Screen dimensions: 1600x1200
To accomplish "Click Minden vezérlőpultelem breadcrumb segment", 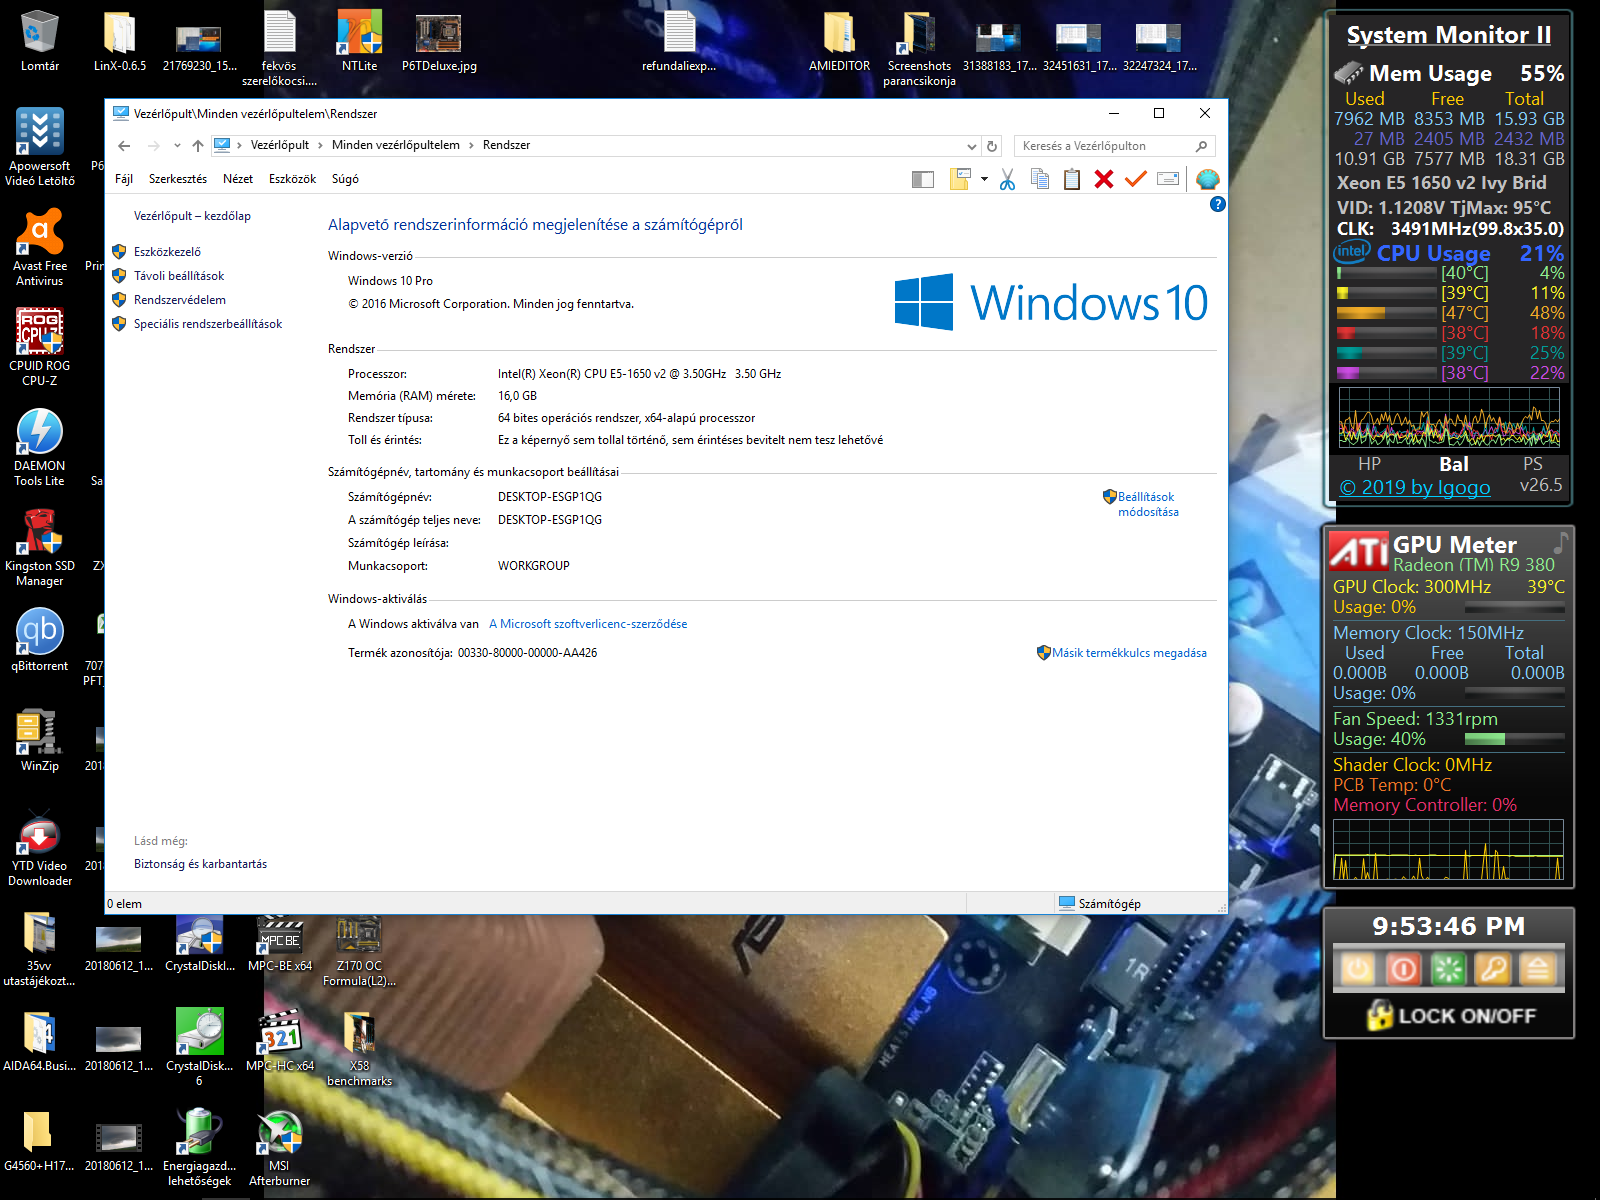I will tap(396, 145).
